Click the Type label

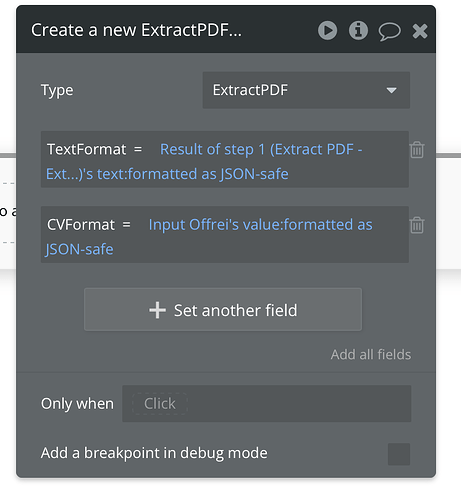coord(57,90)
